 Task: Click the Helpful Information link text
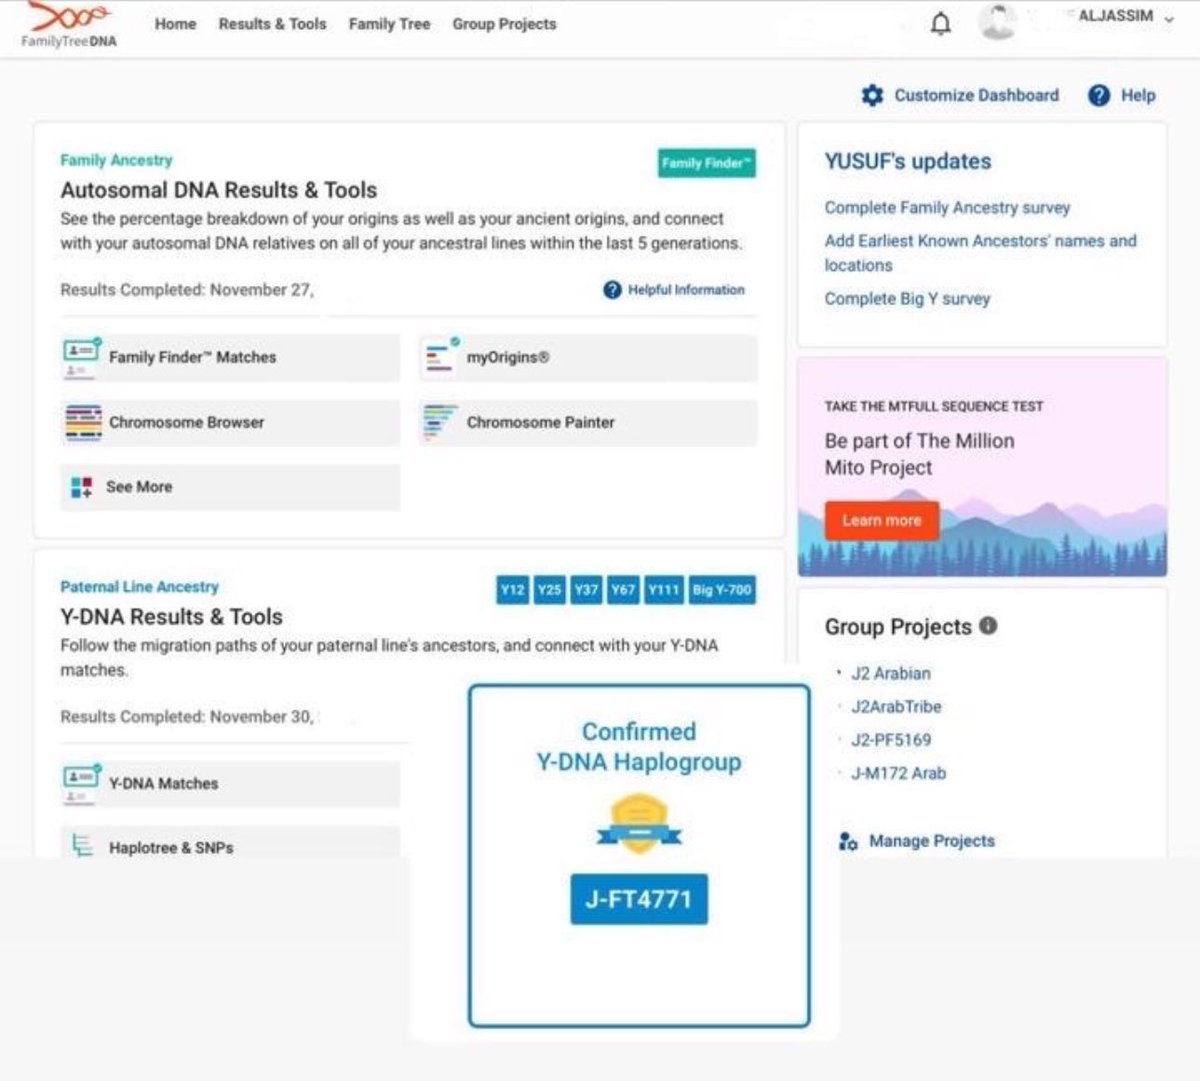click(x=686, y=290)
